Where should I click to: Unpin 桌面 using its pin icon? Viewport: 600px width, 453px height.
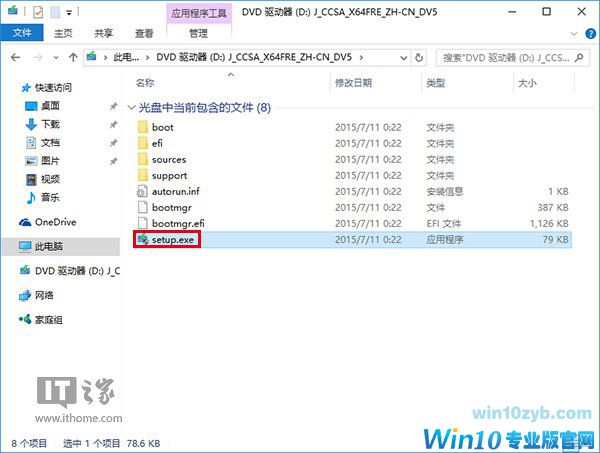pos(113,106)
